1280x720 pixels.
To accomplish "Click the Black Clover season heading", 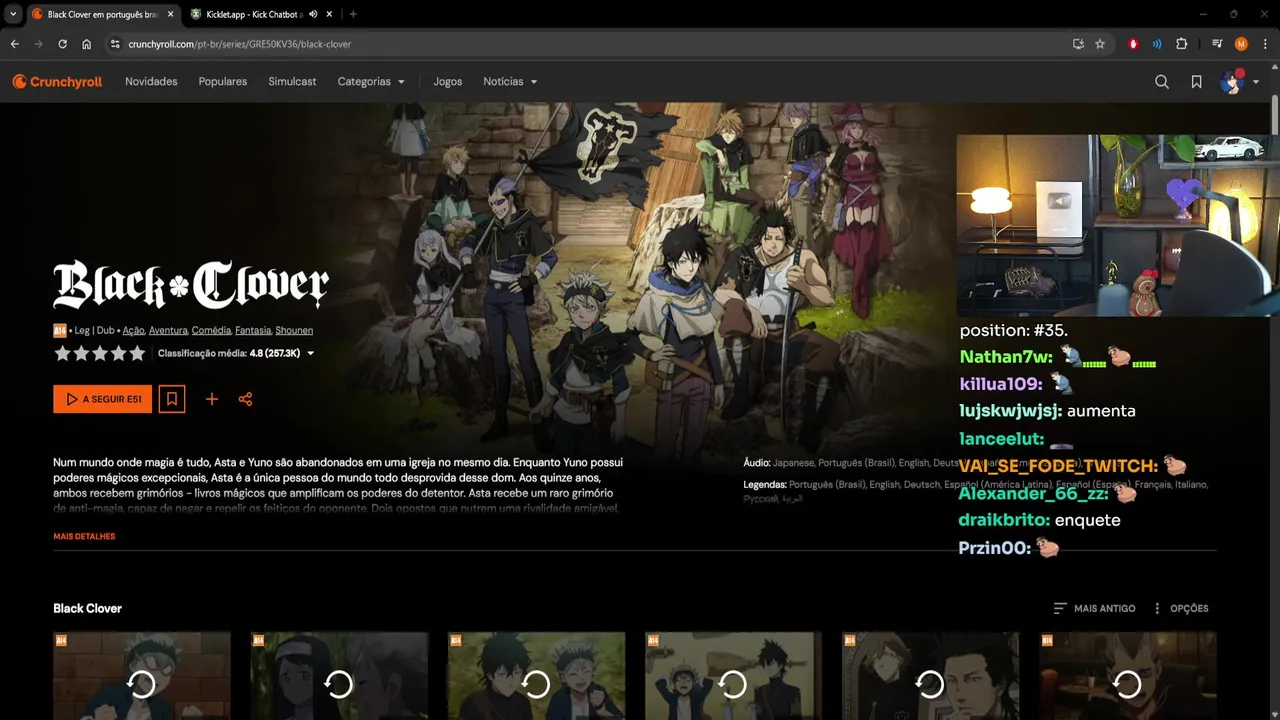I will coord(88,608).
